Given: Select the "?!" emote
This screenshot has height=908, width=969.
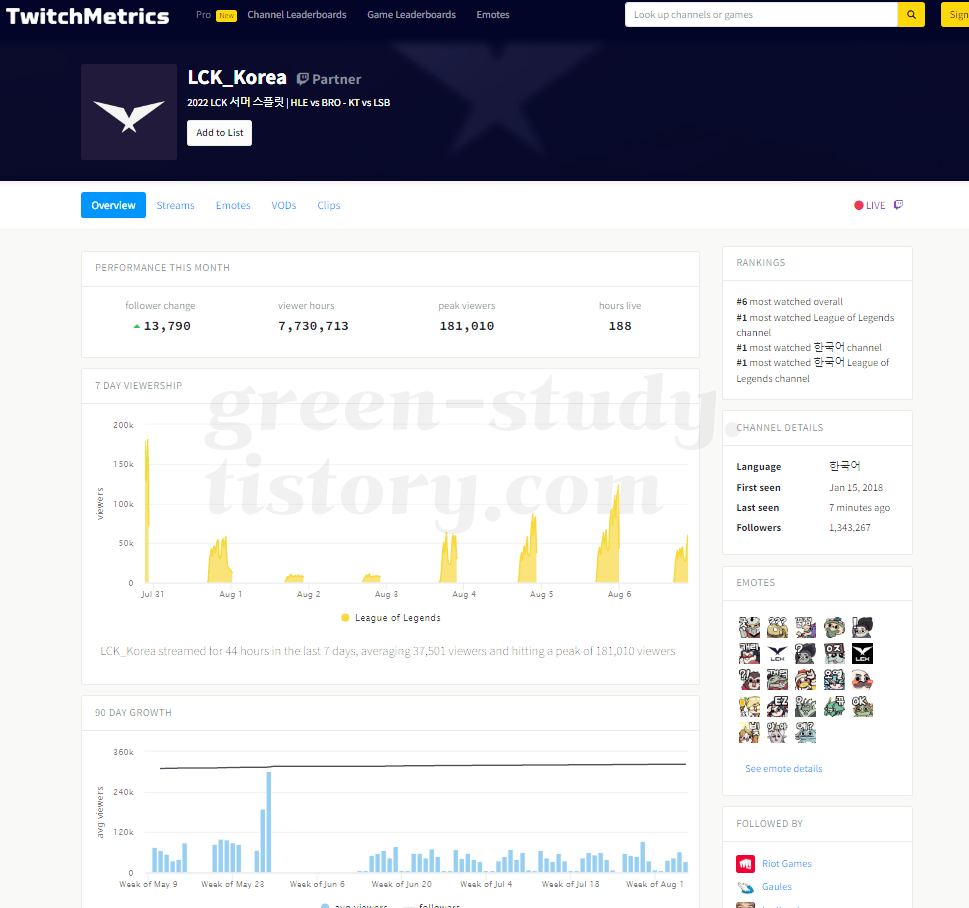Looking at the screenshot, I should click(750, 679).
